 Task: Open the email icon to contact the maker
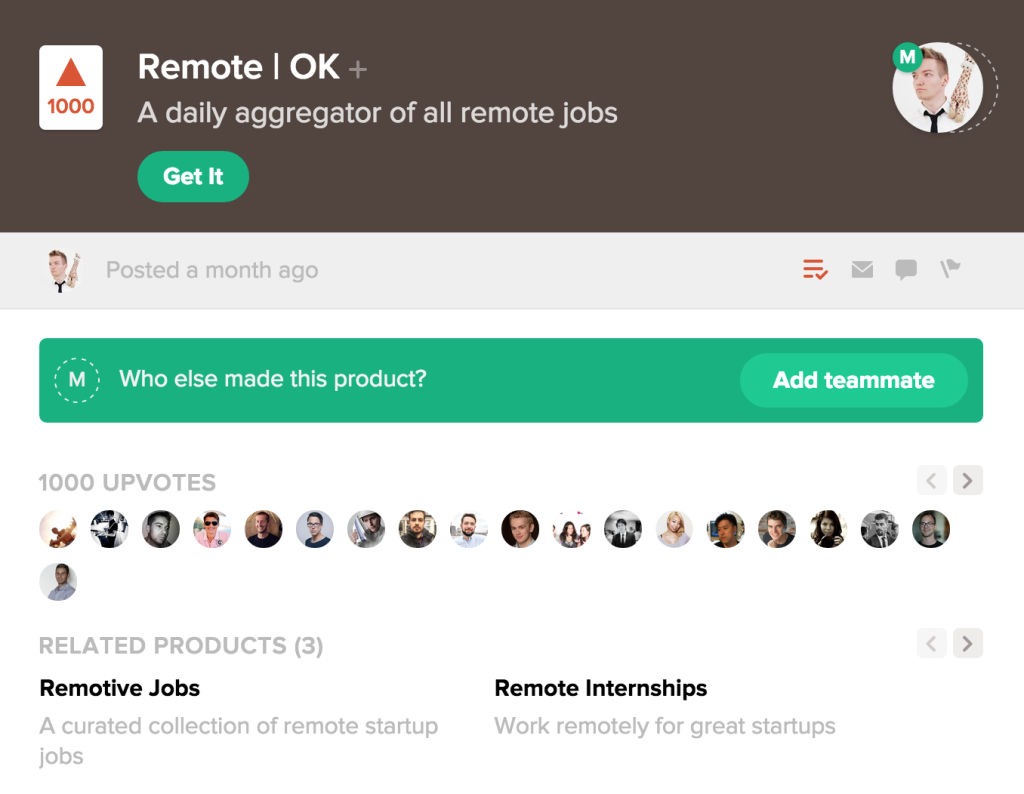(x=861, y=269)
